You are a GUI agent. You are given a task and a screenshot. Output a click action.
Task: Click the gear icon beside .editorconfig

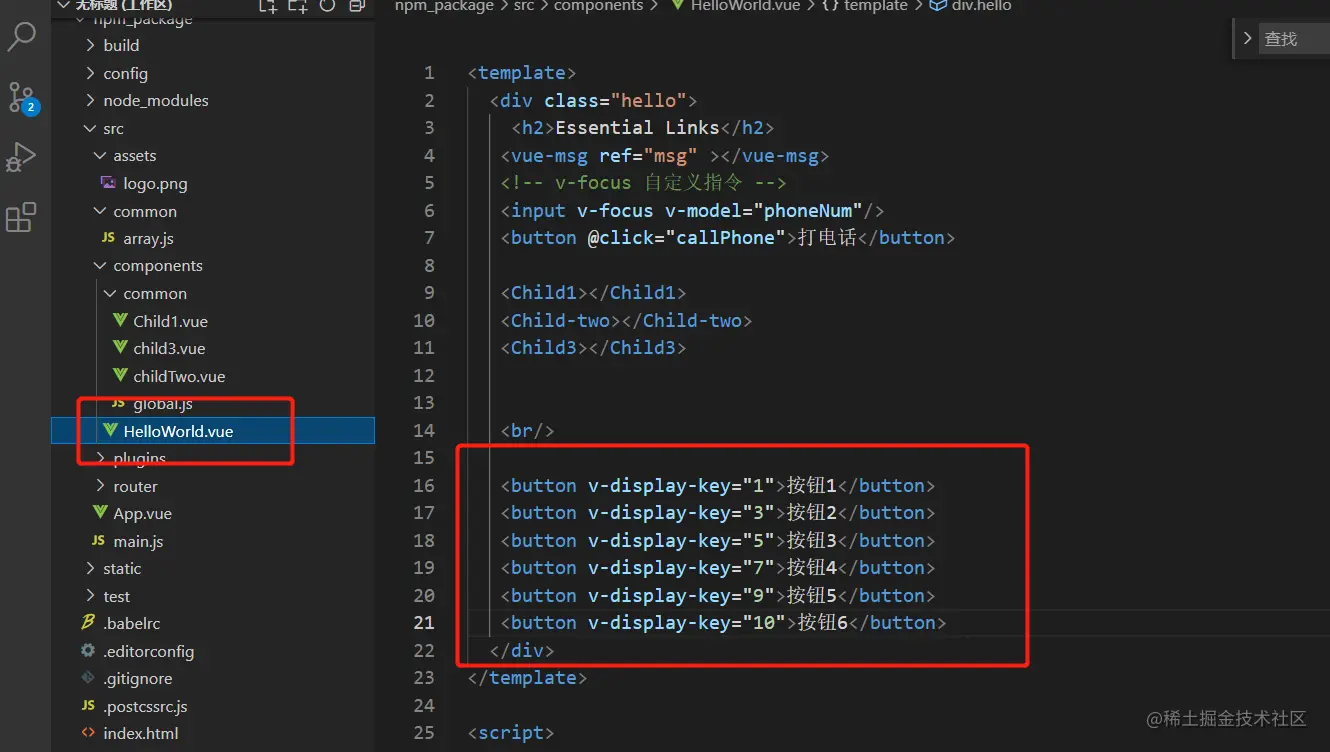88,651
